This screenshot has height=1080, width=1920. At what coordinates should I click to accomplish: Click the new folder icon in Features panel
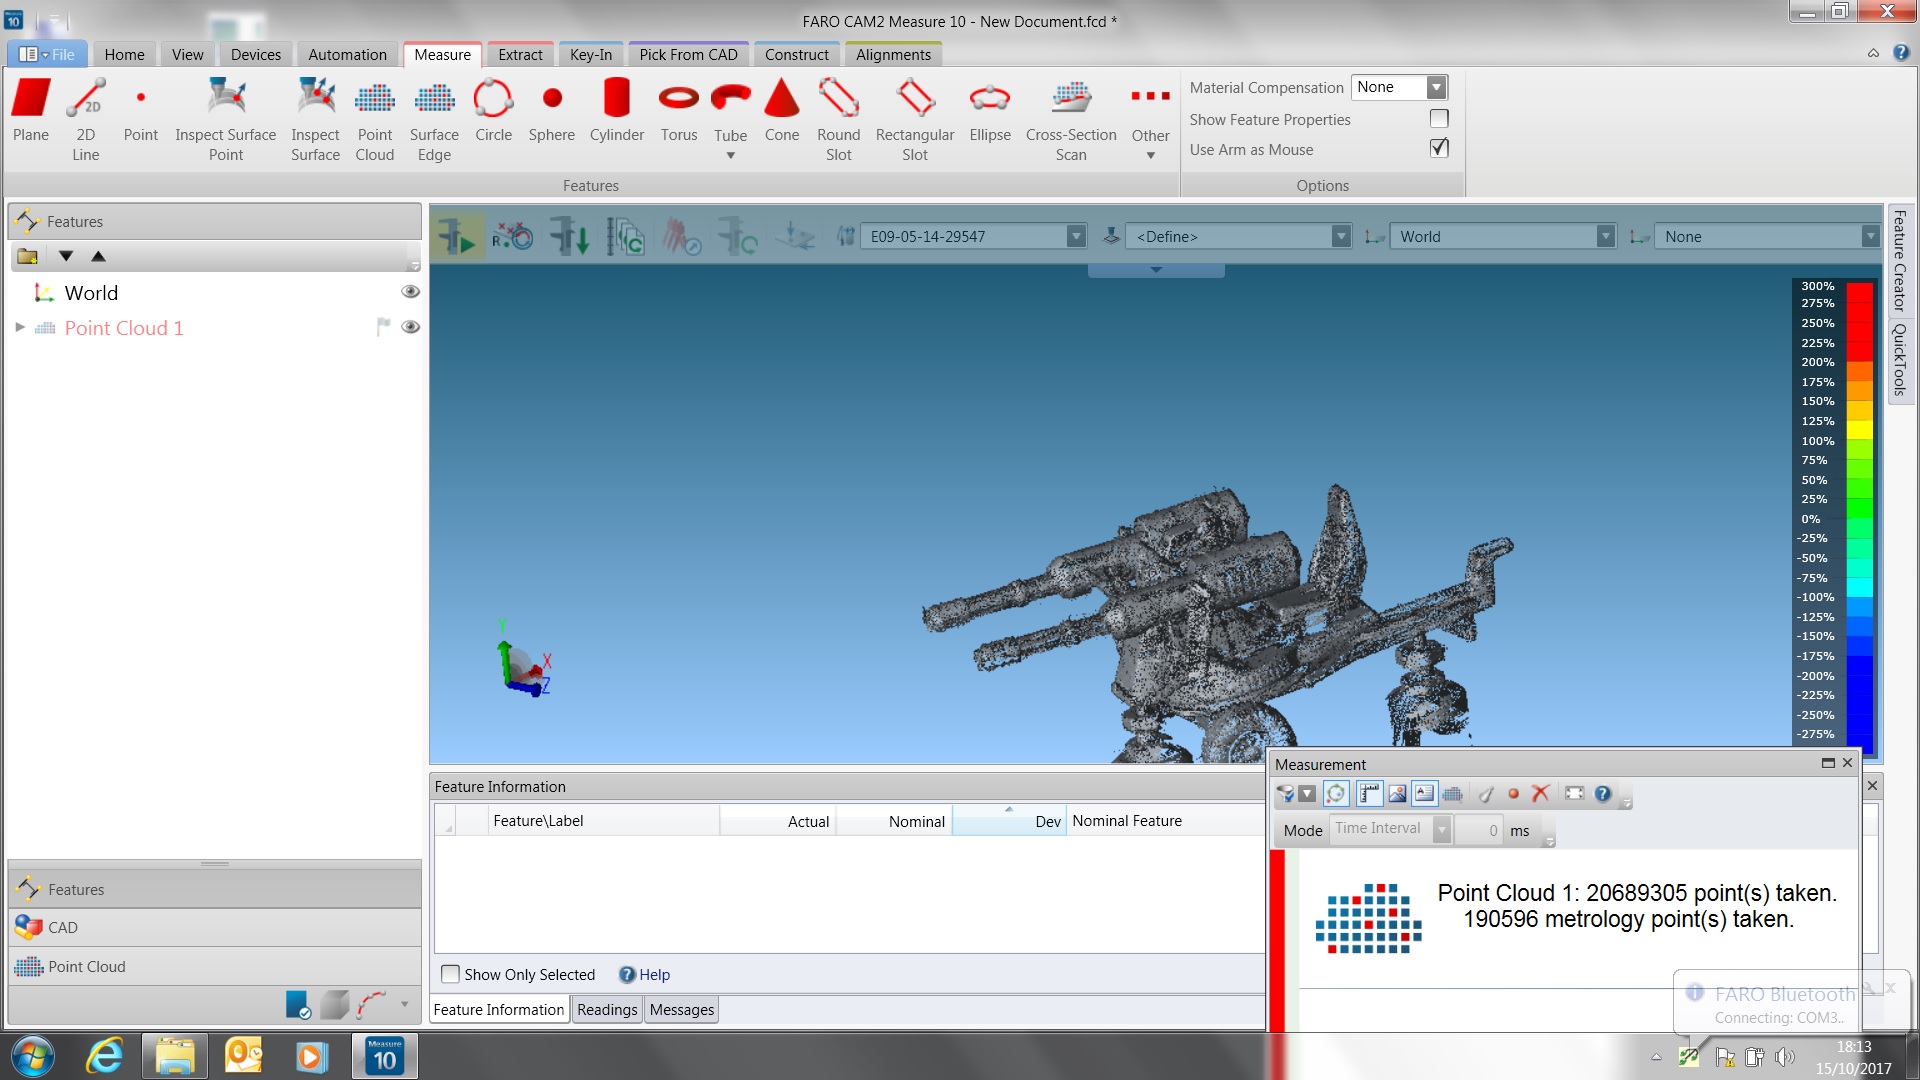pyautogui.click(x=27, y=256)
